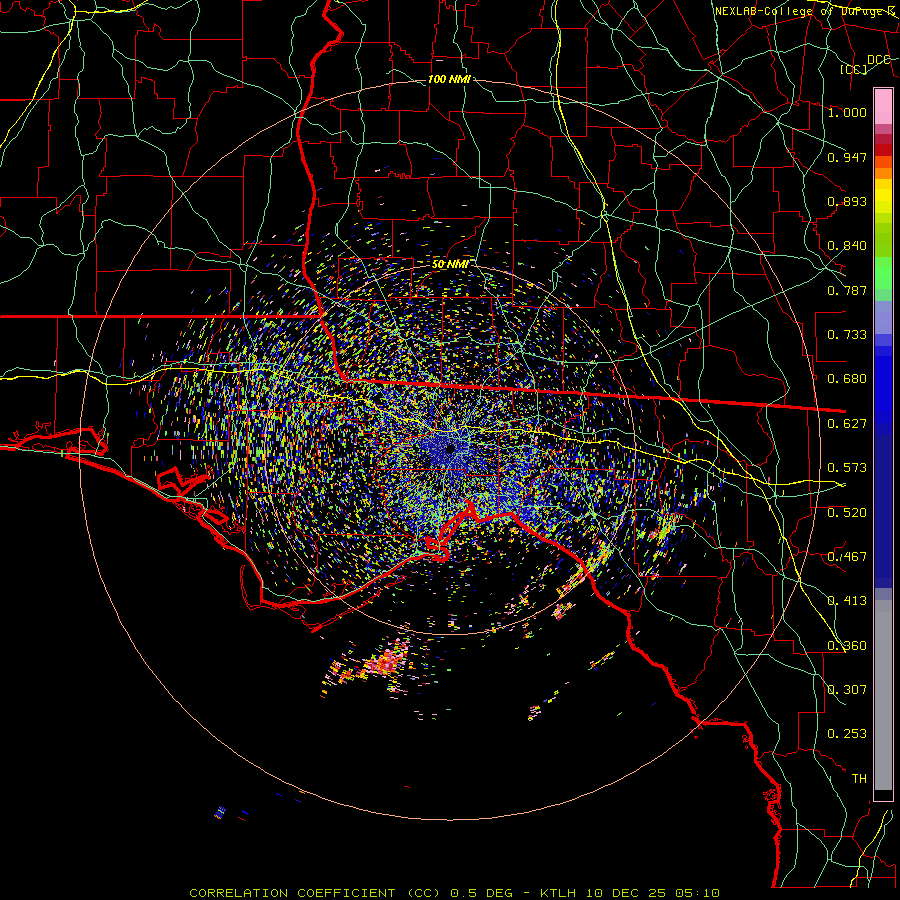This screenshot has height=900, width=900.
Task: Click the black radar site dot at center
Action: point(450,448)
